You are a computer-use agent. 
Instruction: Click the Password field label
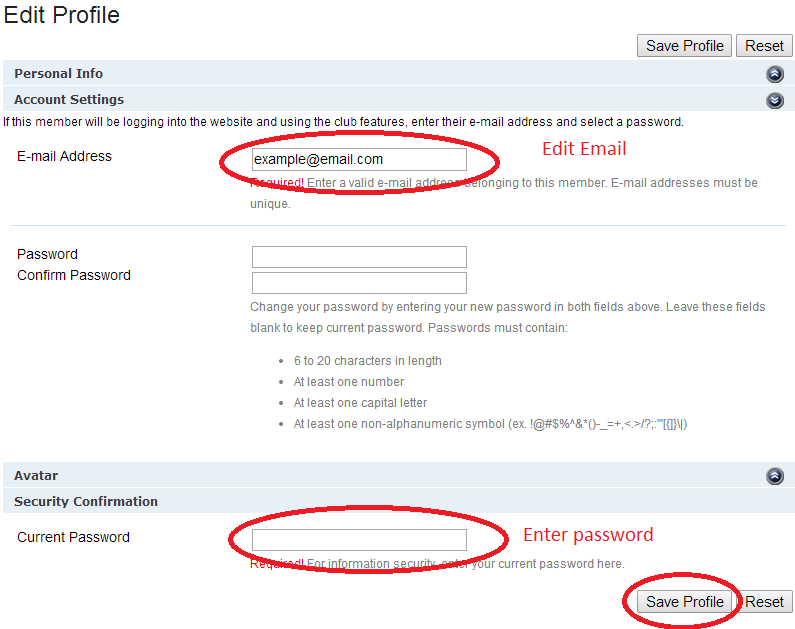(x=47, y=254)
